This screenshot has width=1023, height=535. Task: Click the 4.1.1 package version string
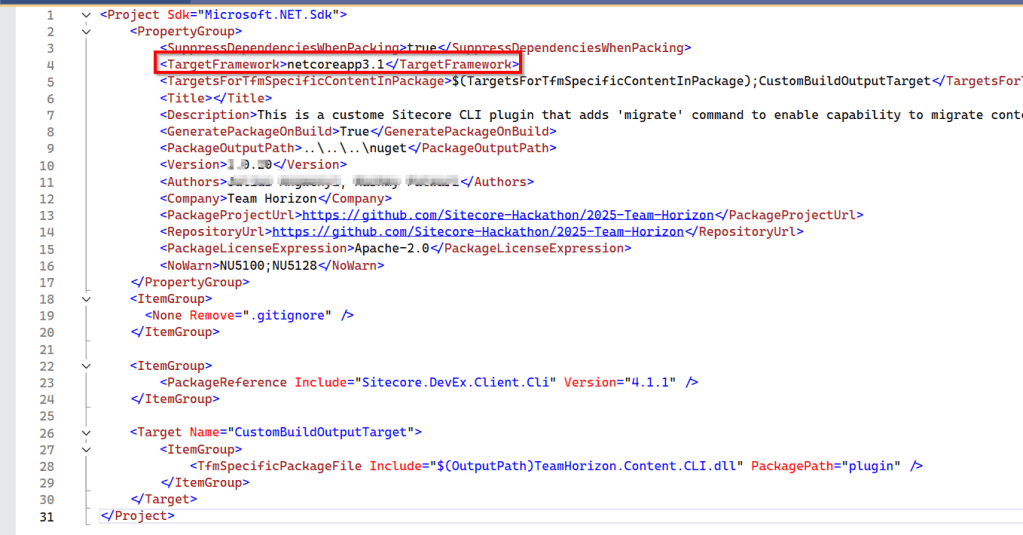click(647, 383)
